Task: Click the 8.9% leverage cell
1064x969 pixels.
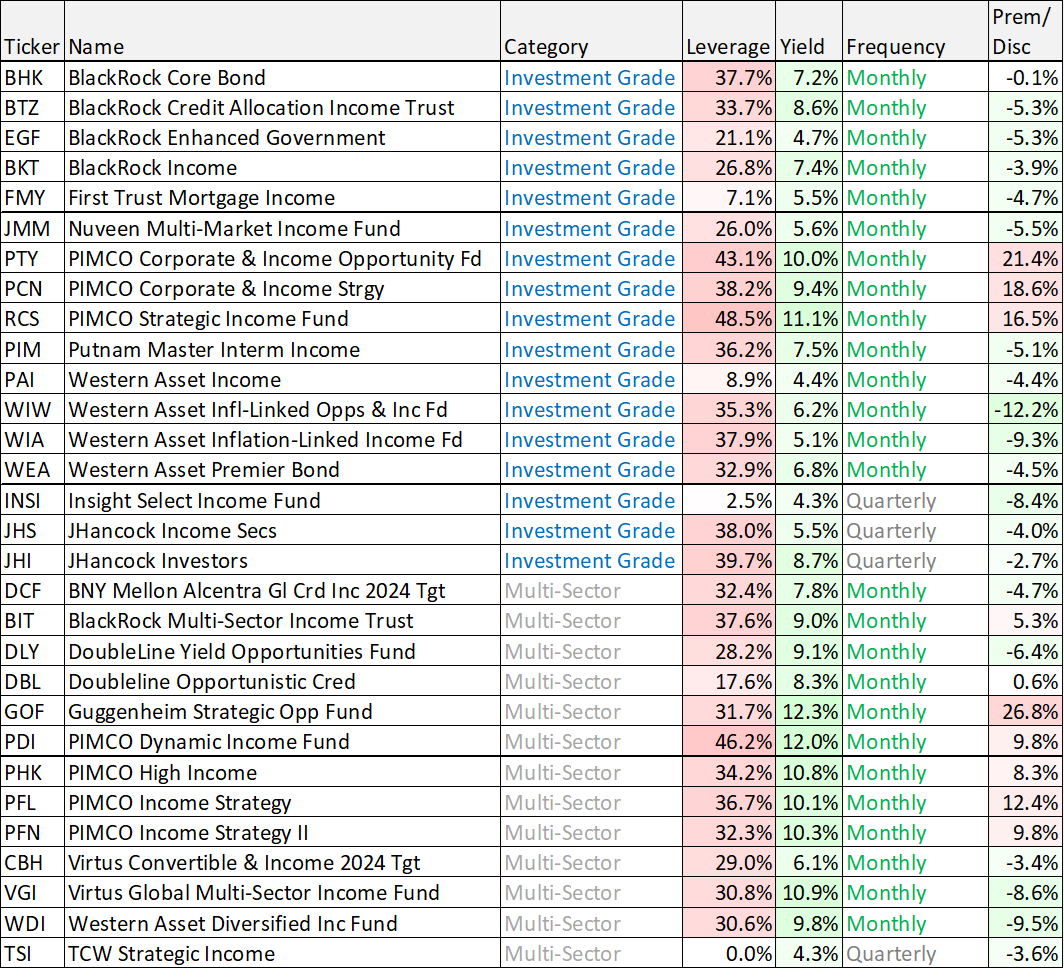Action: pos(729,379)
